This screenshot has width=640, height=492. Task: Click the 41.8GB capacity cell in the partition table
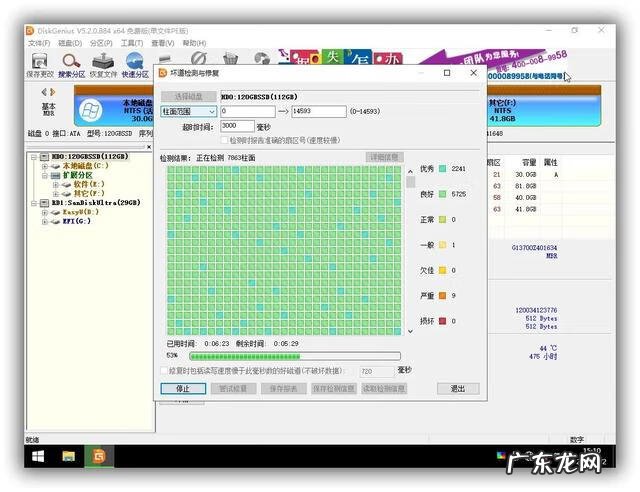[525, 209]
